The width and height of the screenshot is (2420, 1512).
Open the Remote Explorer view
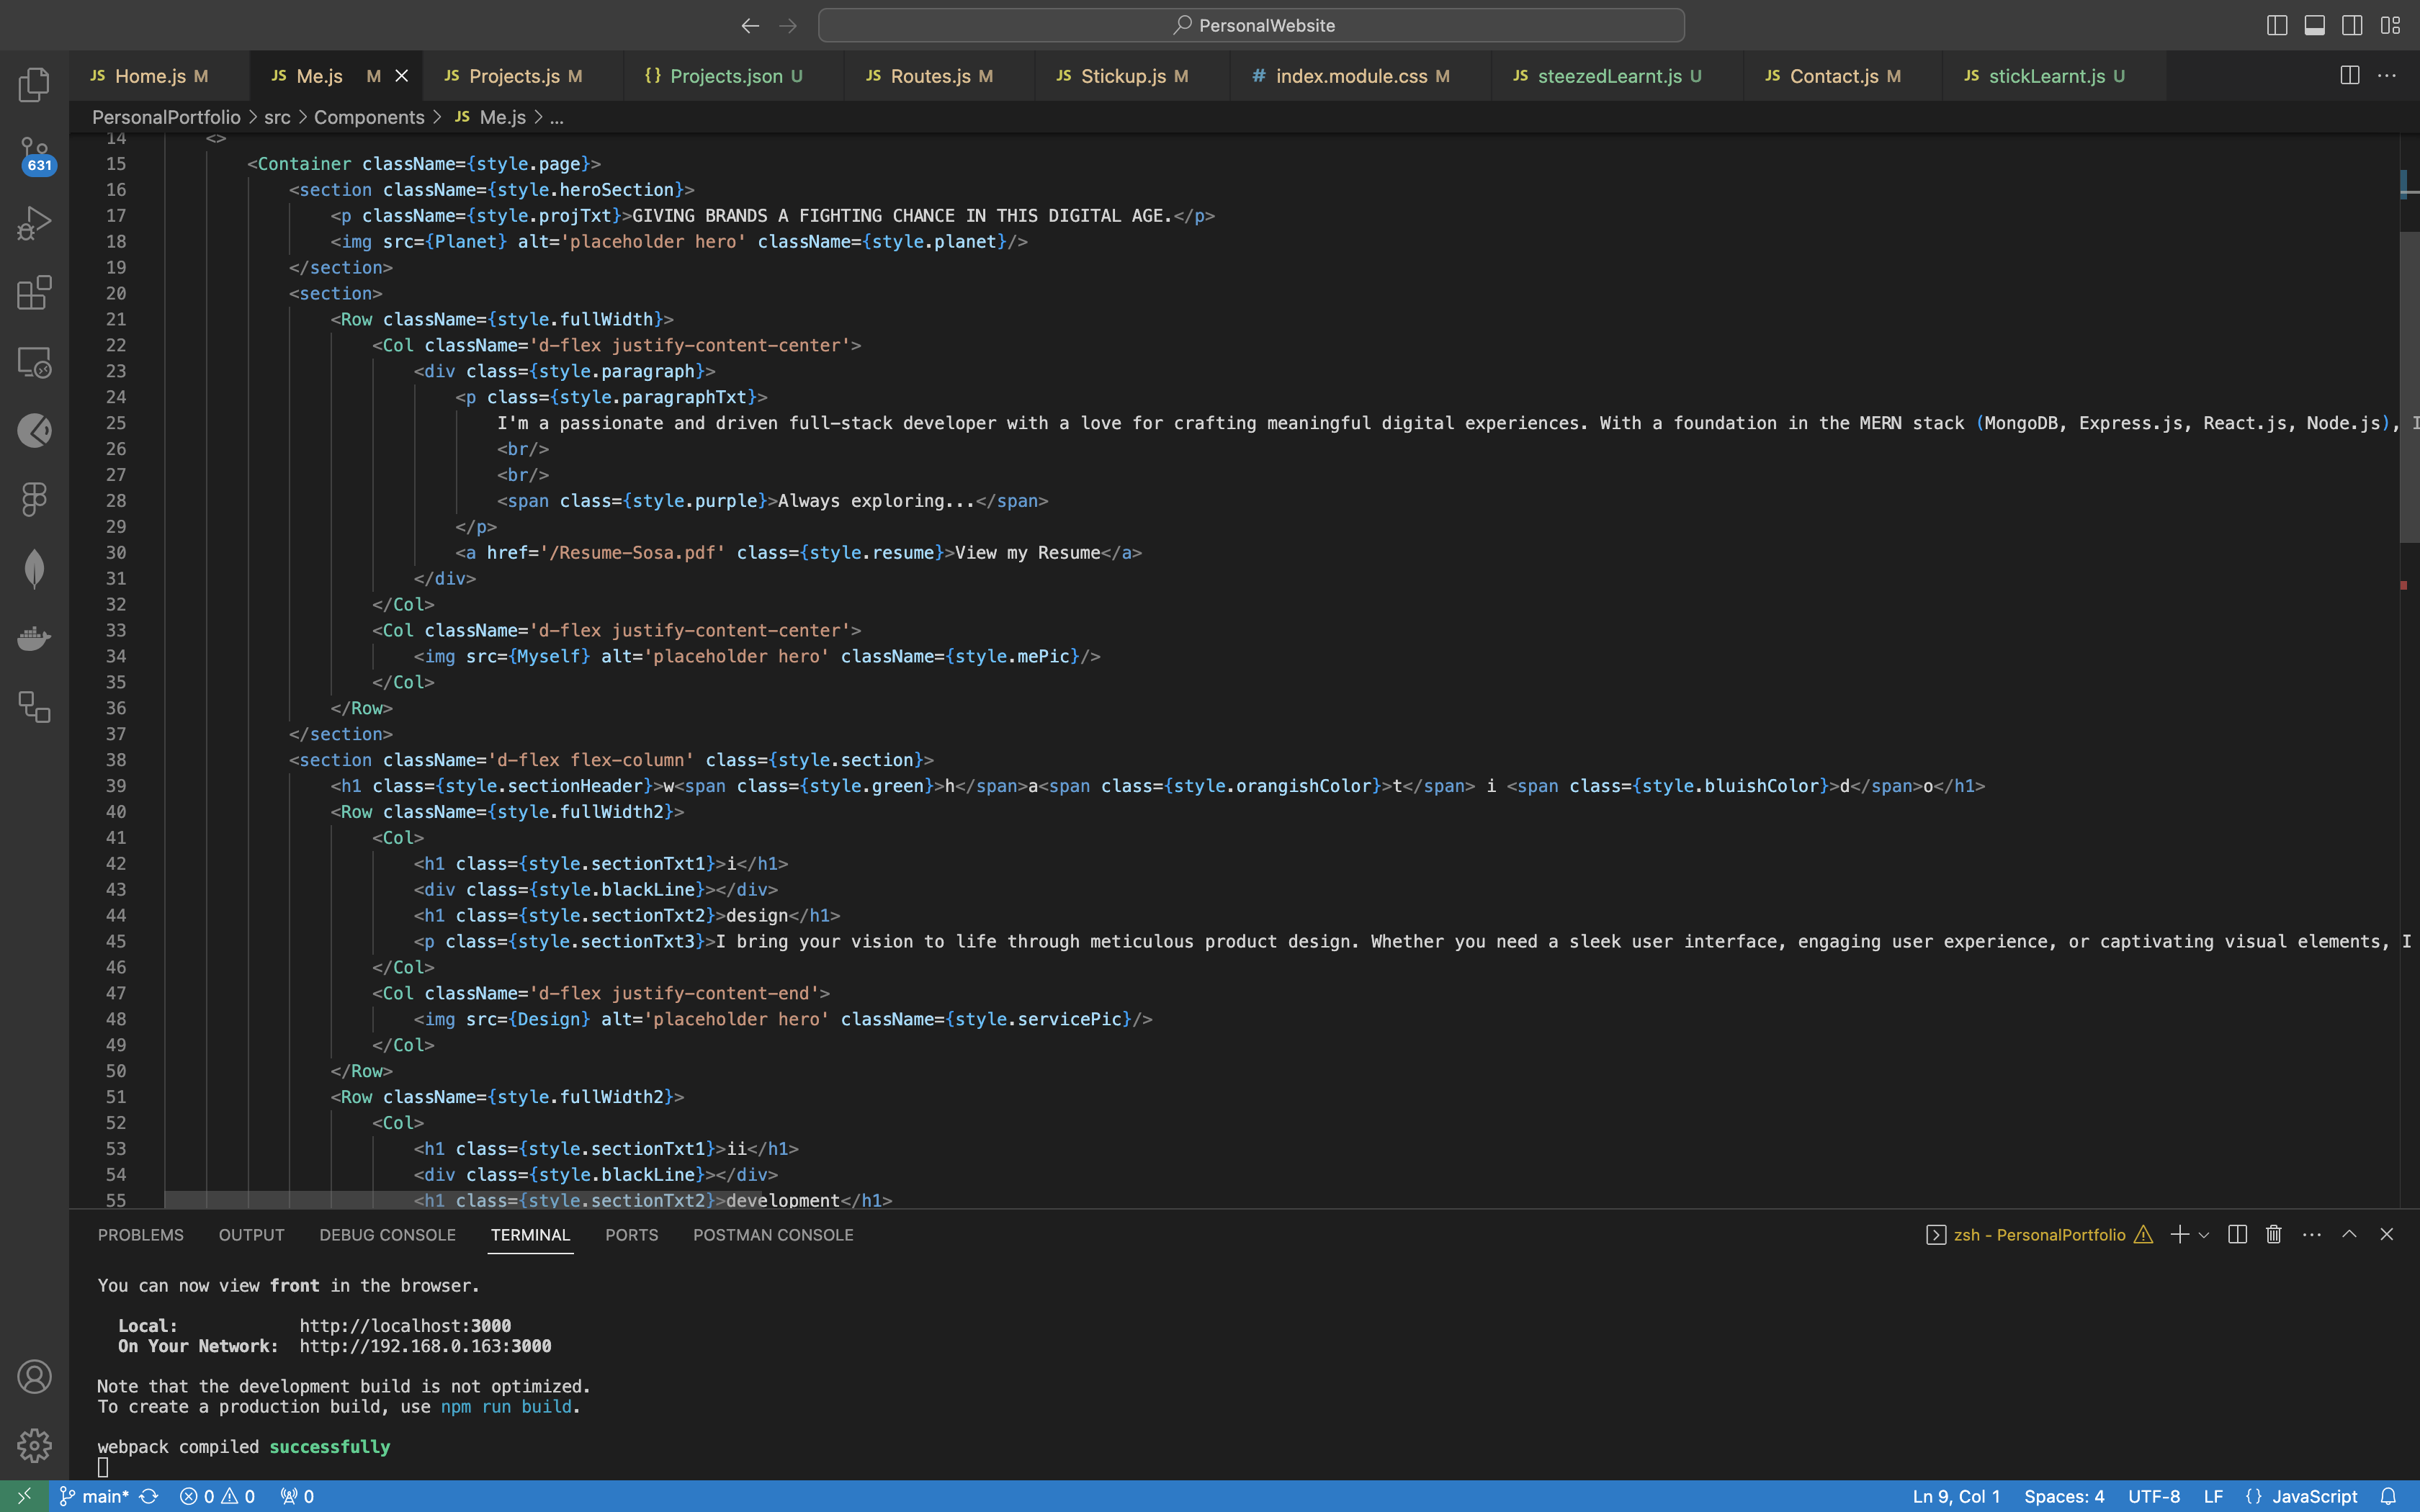coord(34,362)
